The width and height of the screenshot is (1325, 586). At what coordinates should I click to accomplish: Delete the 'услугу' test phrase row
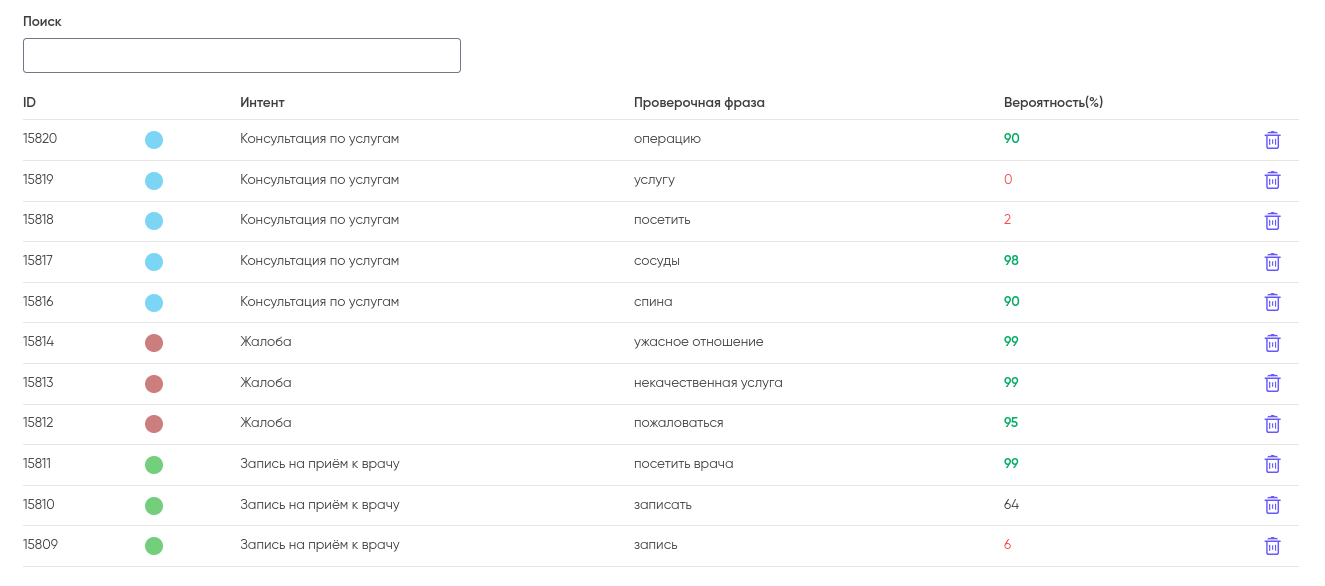coord(1272,180)
